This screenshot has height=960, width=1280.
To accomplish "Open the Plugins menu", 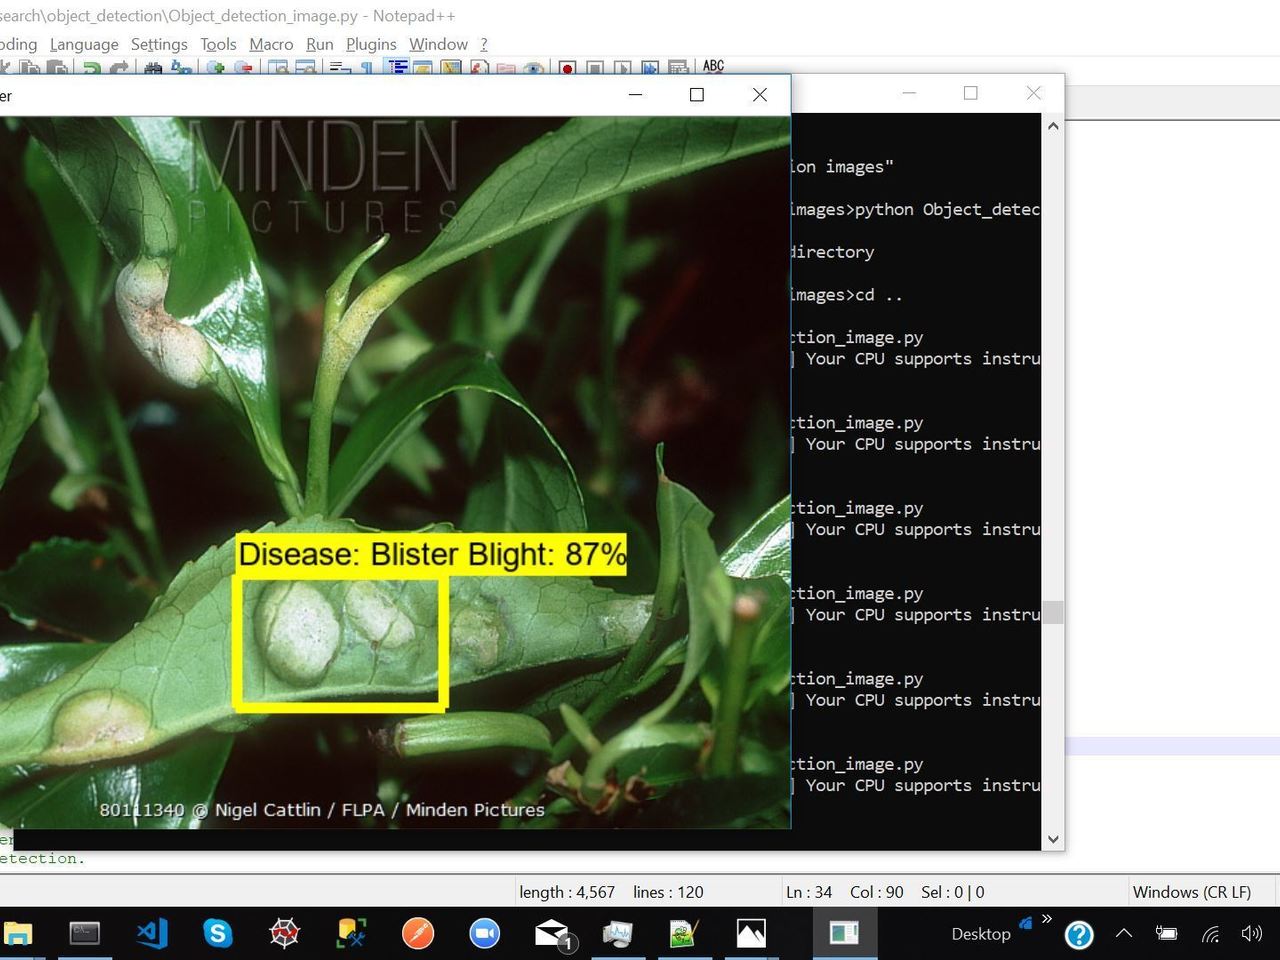I will point(371,44).
